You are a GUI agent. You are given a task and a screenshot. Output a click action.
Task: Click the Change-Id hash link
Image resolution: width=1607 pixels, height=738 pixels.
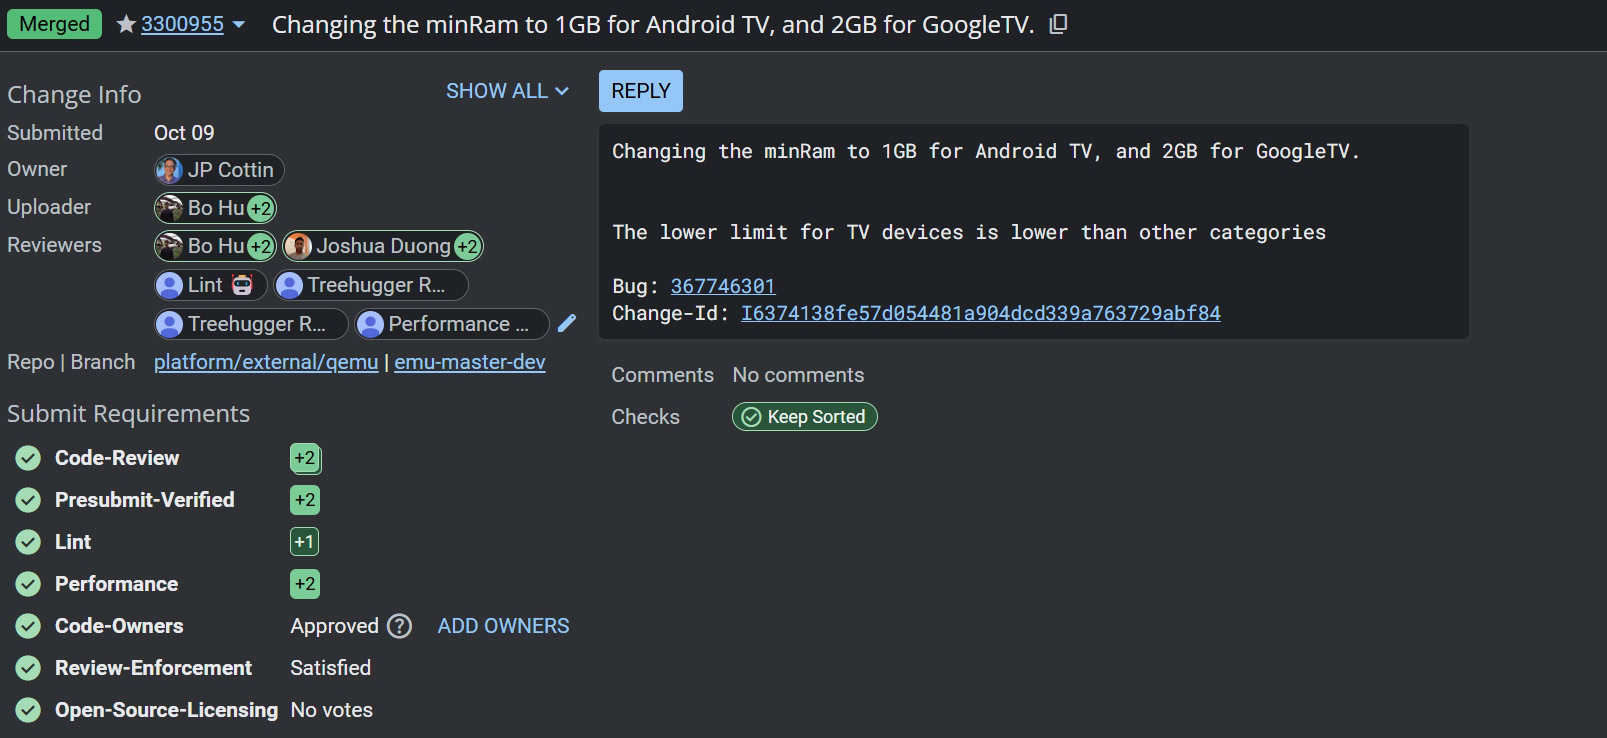(980, 313)
